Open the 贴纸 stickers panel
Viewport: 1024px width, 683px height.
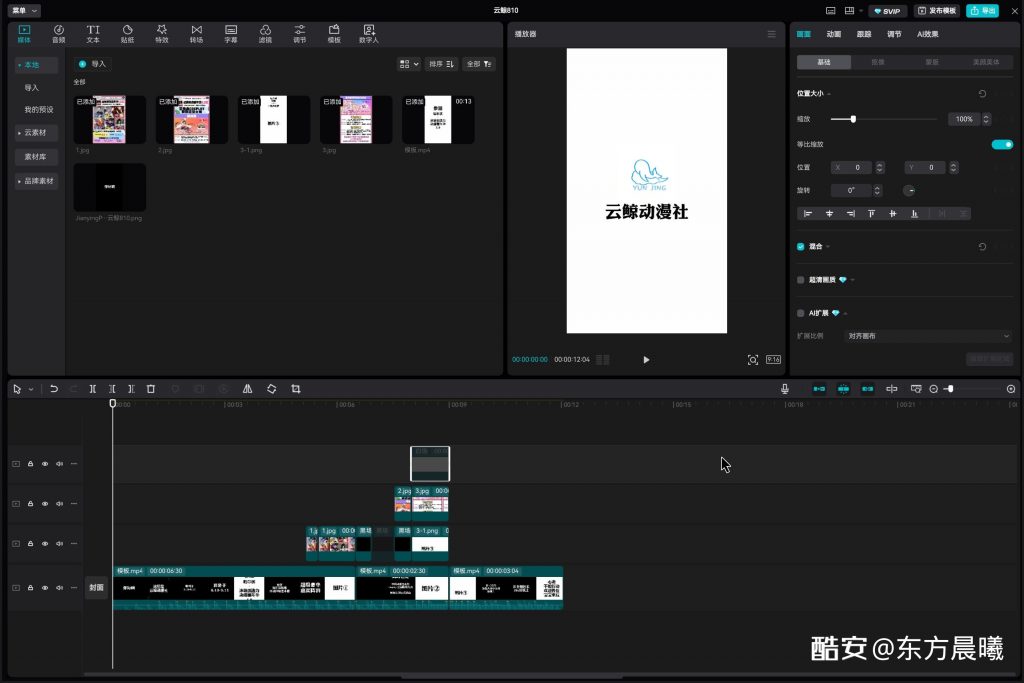point(127,34)
